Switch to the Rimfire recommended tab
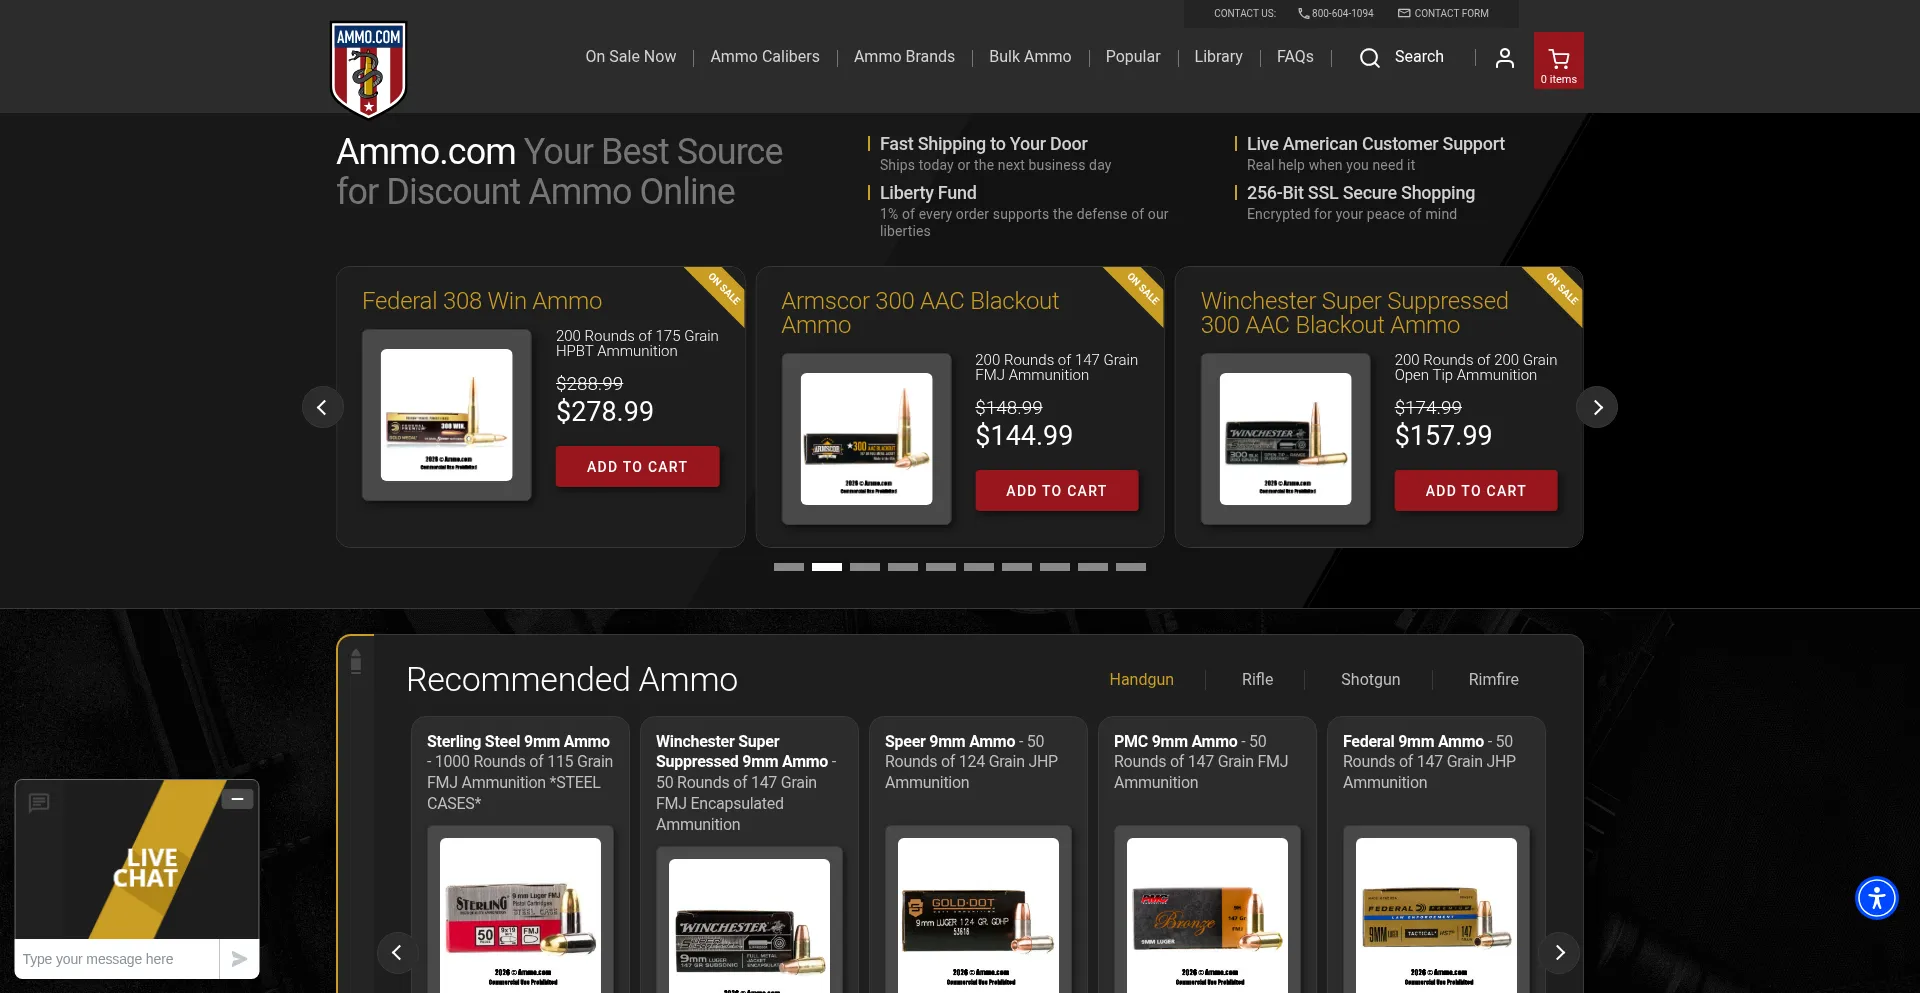The width and height of the screenshot is (1920, 993). 1493,679
